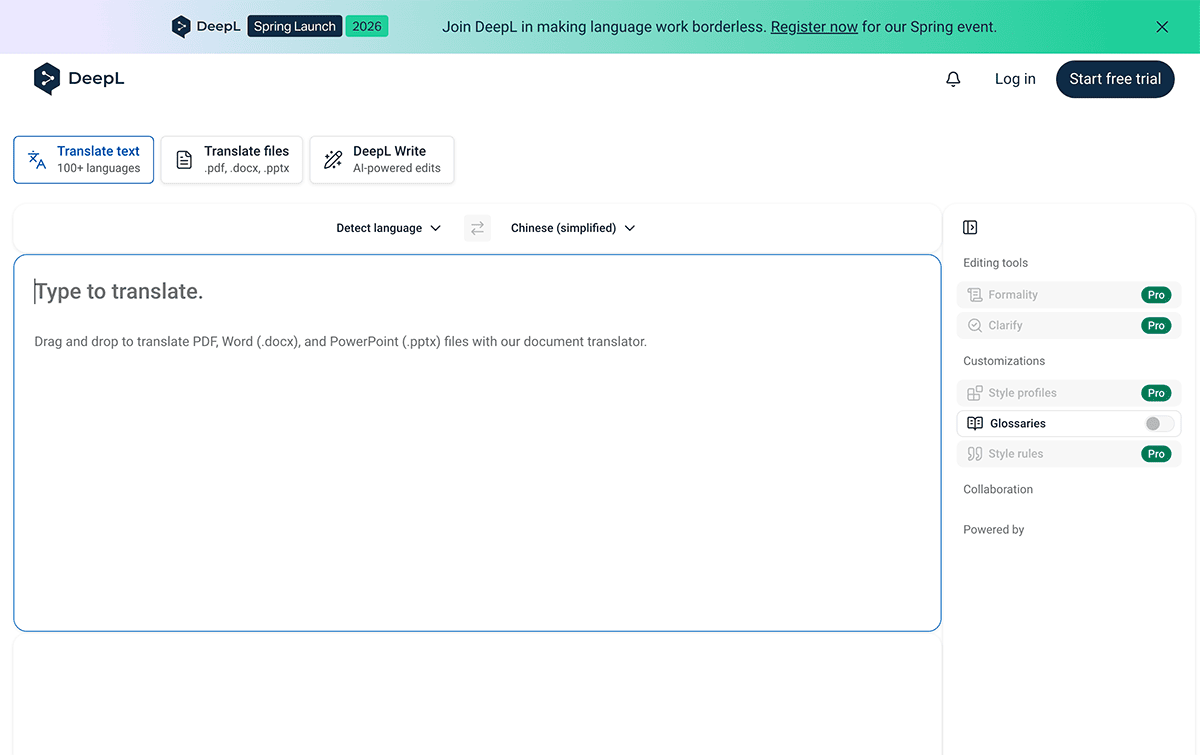Open the DeepL Write tab
This screenshot has height=755, width=1200.
(x=382, y=160)
